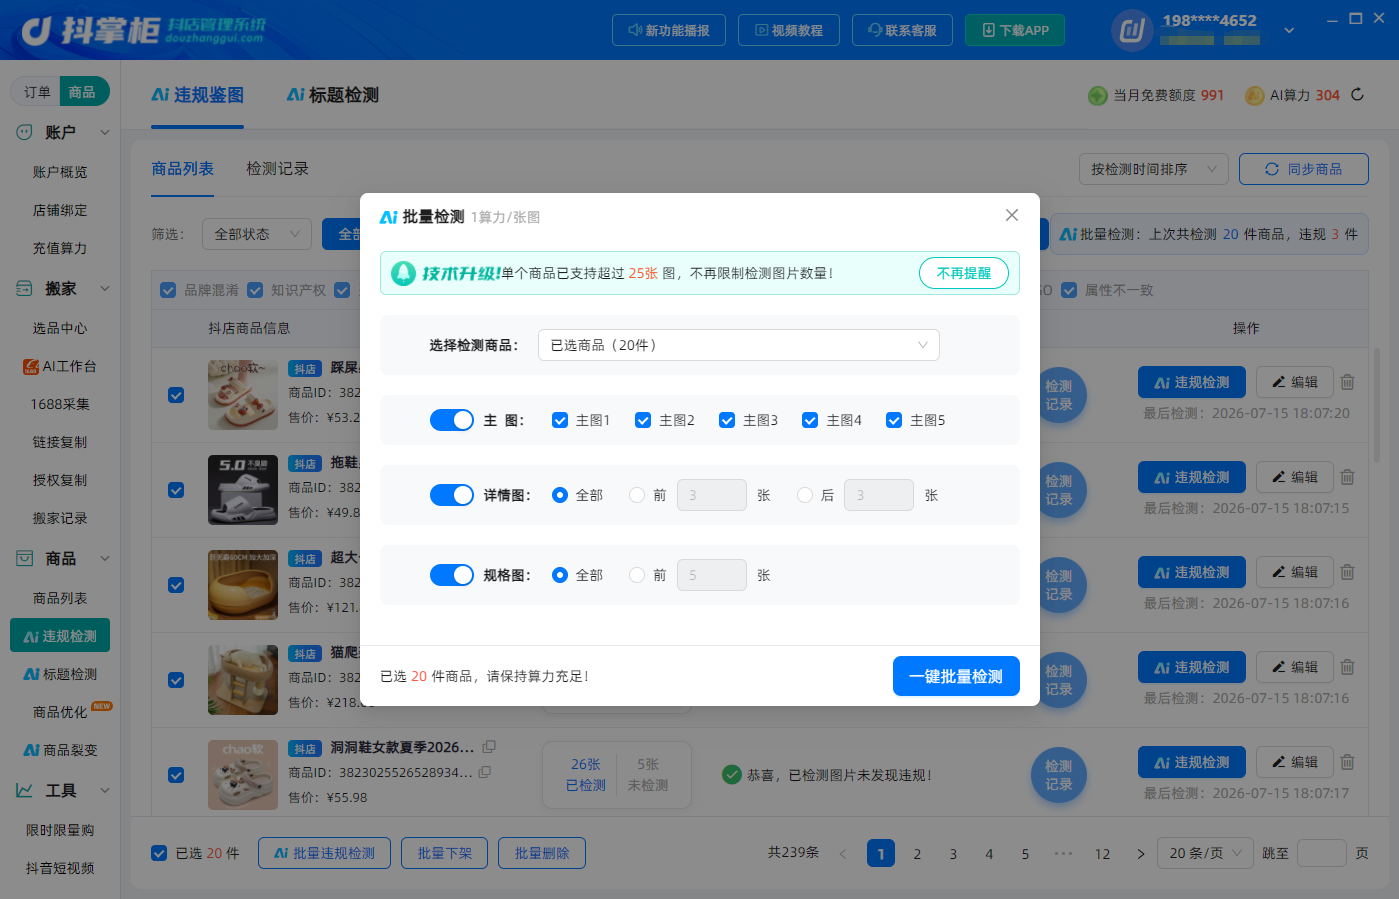Go to next page arrow
Image resolution: width=1399 pixels, height=899 pixels.
point(1141,854)
